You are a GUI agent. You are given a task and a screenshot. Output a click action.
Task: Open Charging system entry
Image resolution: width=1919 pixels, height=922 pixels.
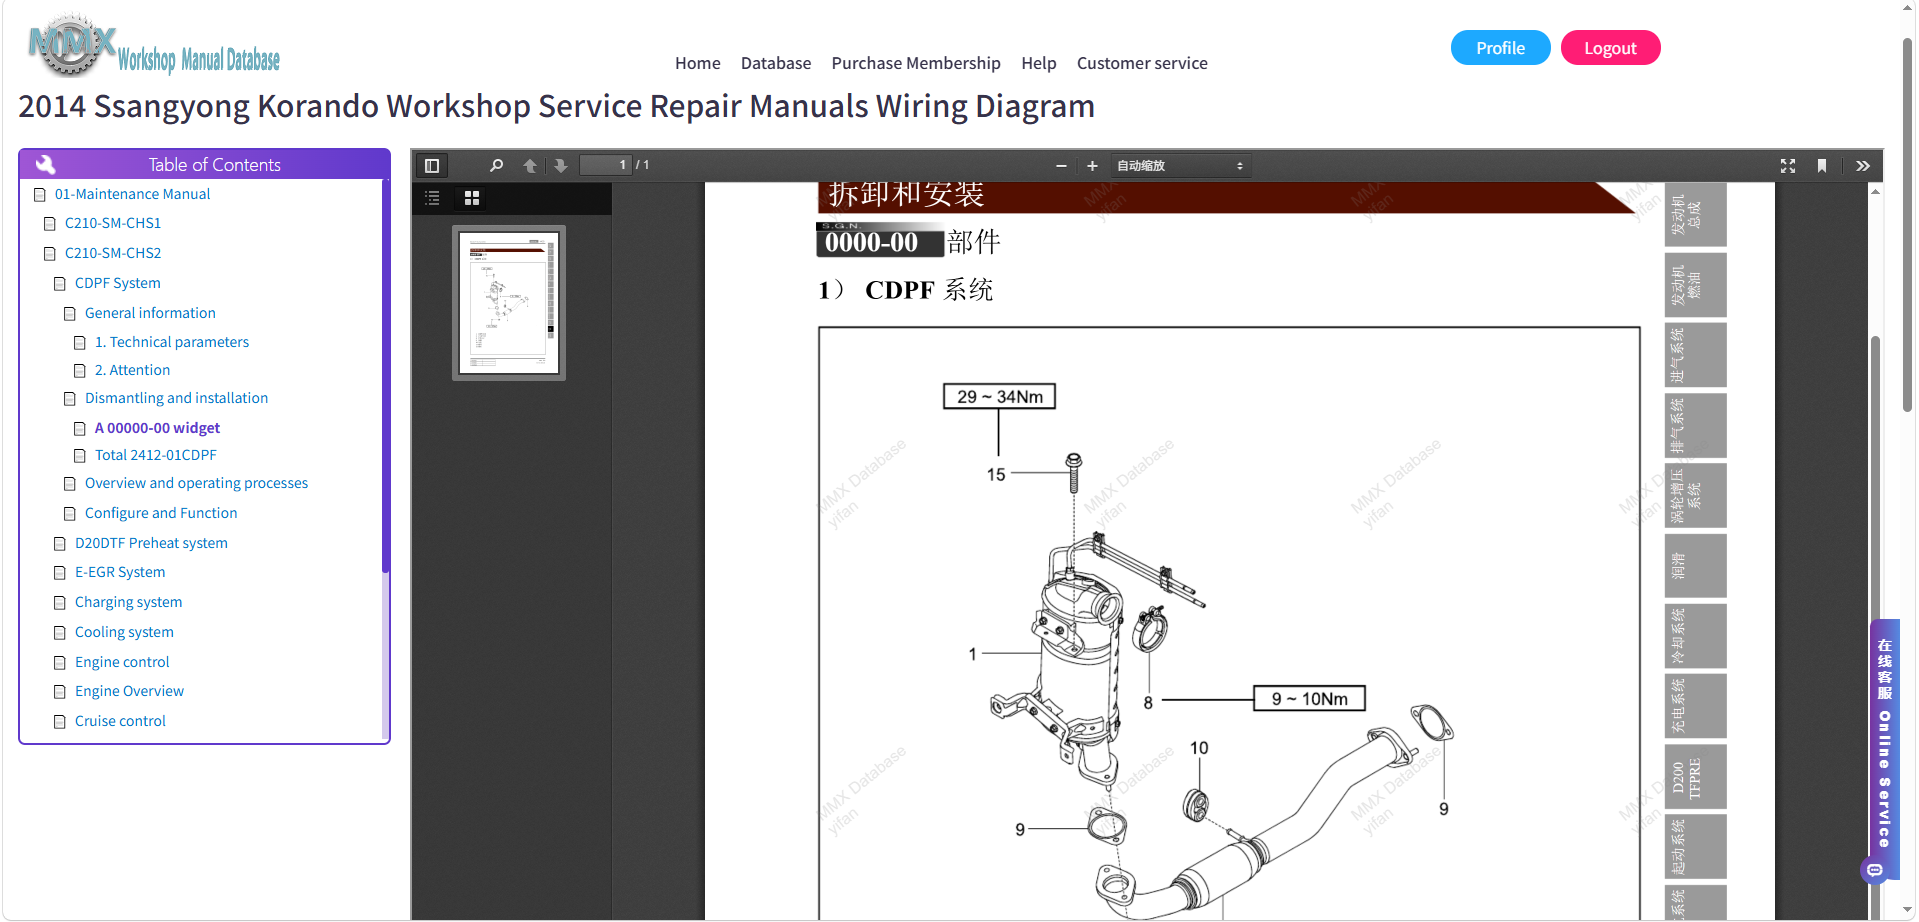click(x=128, y=602)
